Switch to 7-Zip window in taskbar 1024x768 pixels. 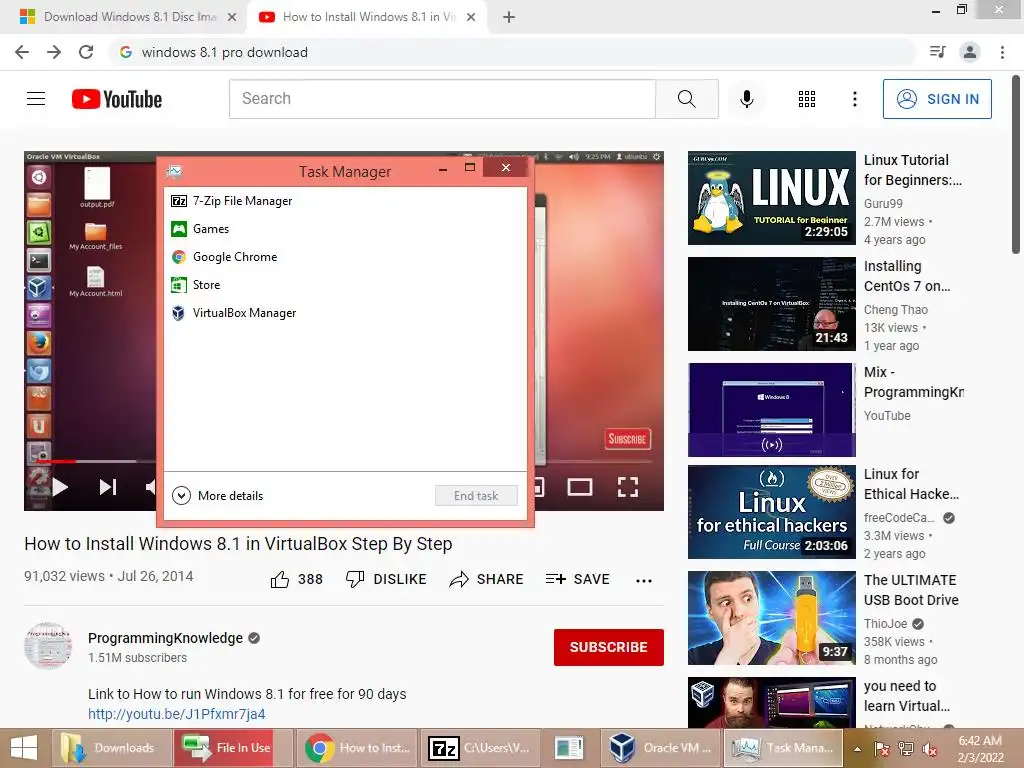tap(480, 748)
